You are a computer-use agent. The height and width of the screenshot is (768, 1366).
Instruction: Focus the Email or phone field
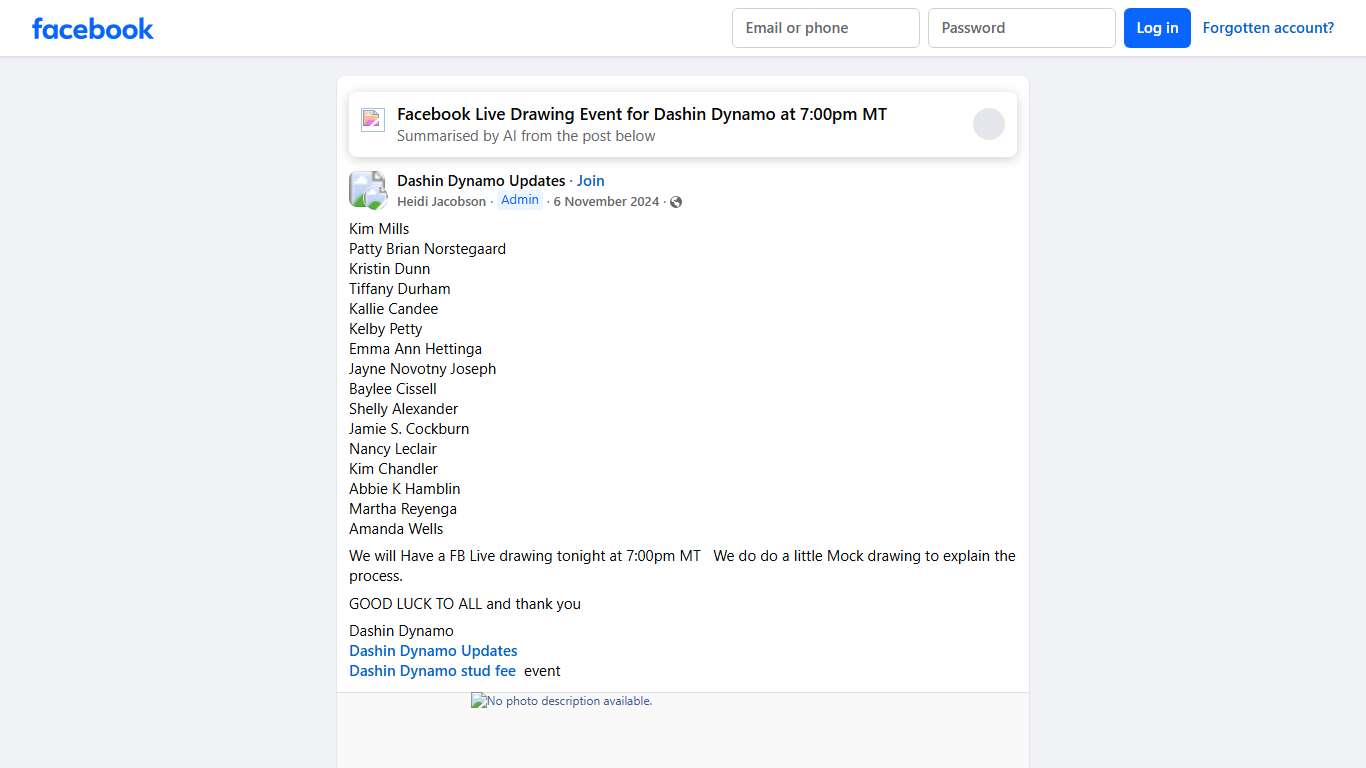coord(825,28)
